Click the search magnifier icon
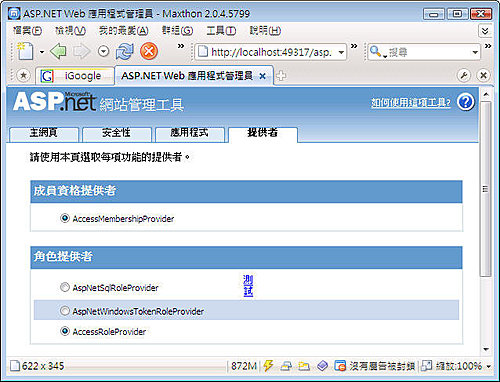The image size is (500, 382). click(x=376, y=52)
